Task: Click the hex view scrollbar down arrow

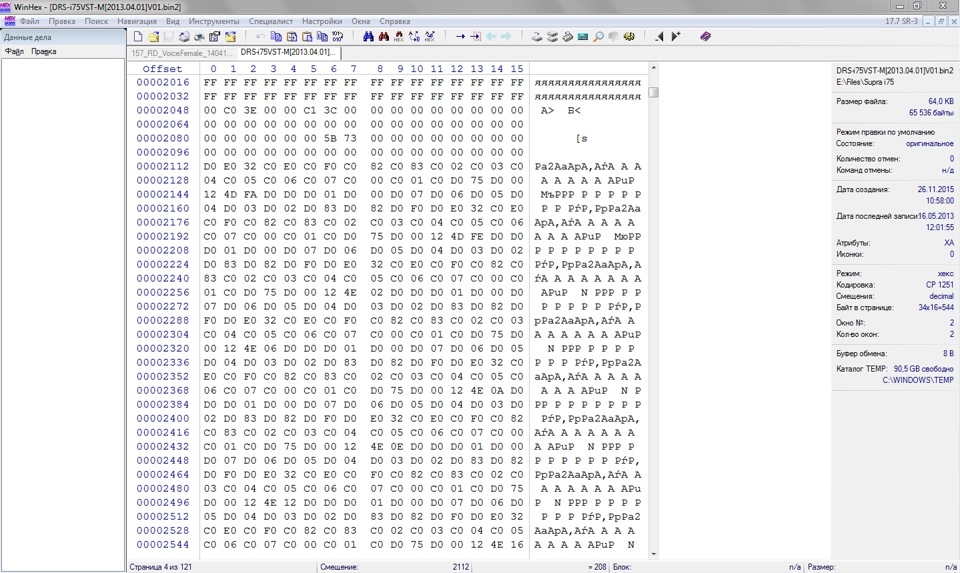Action: point(653,554)
